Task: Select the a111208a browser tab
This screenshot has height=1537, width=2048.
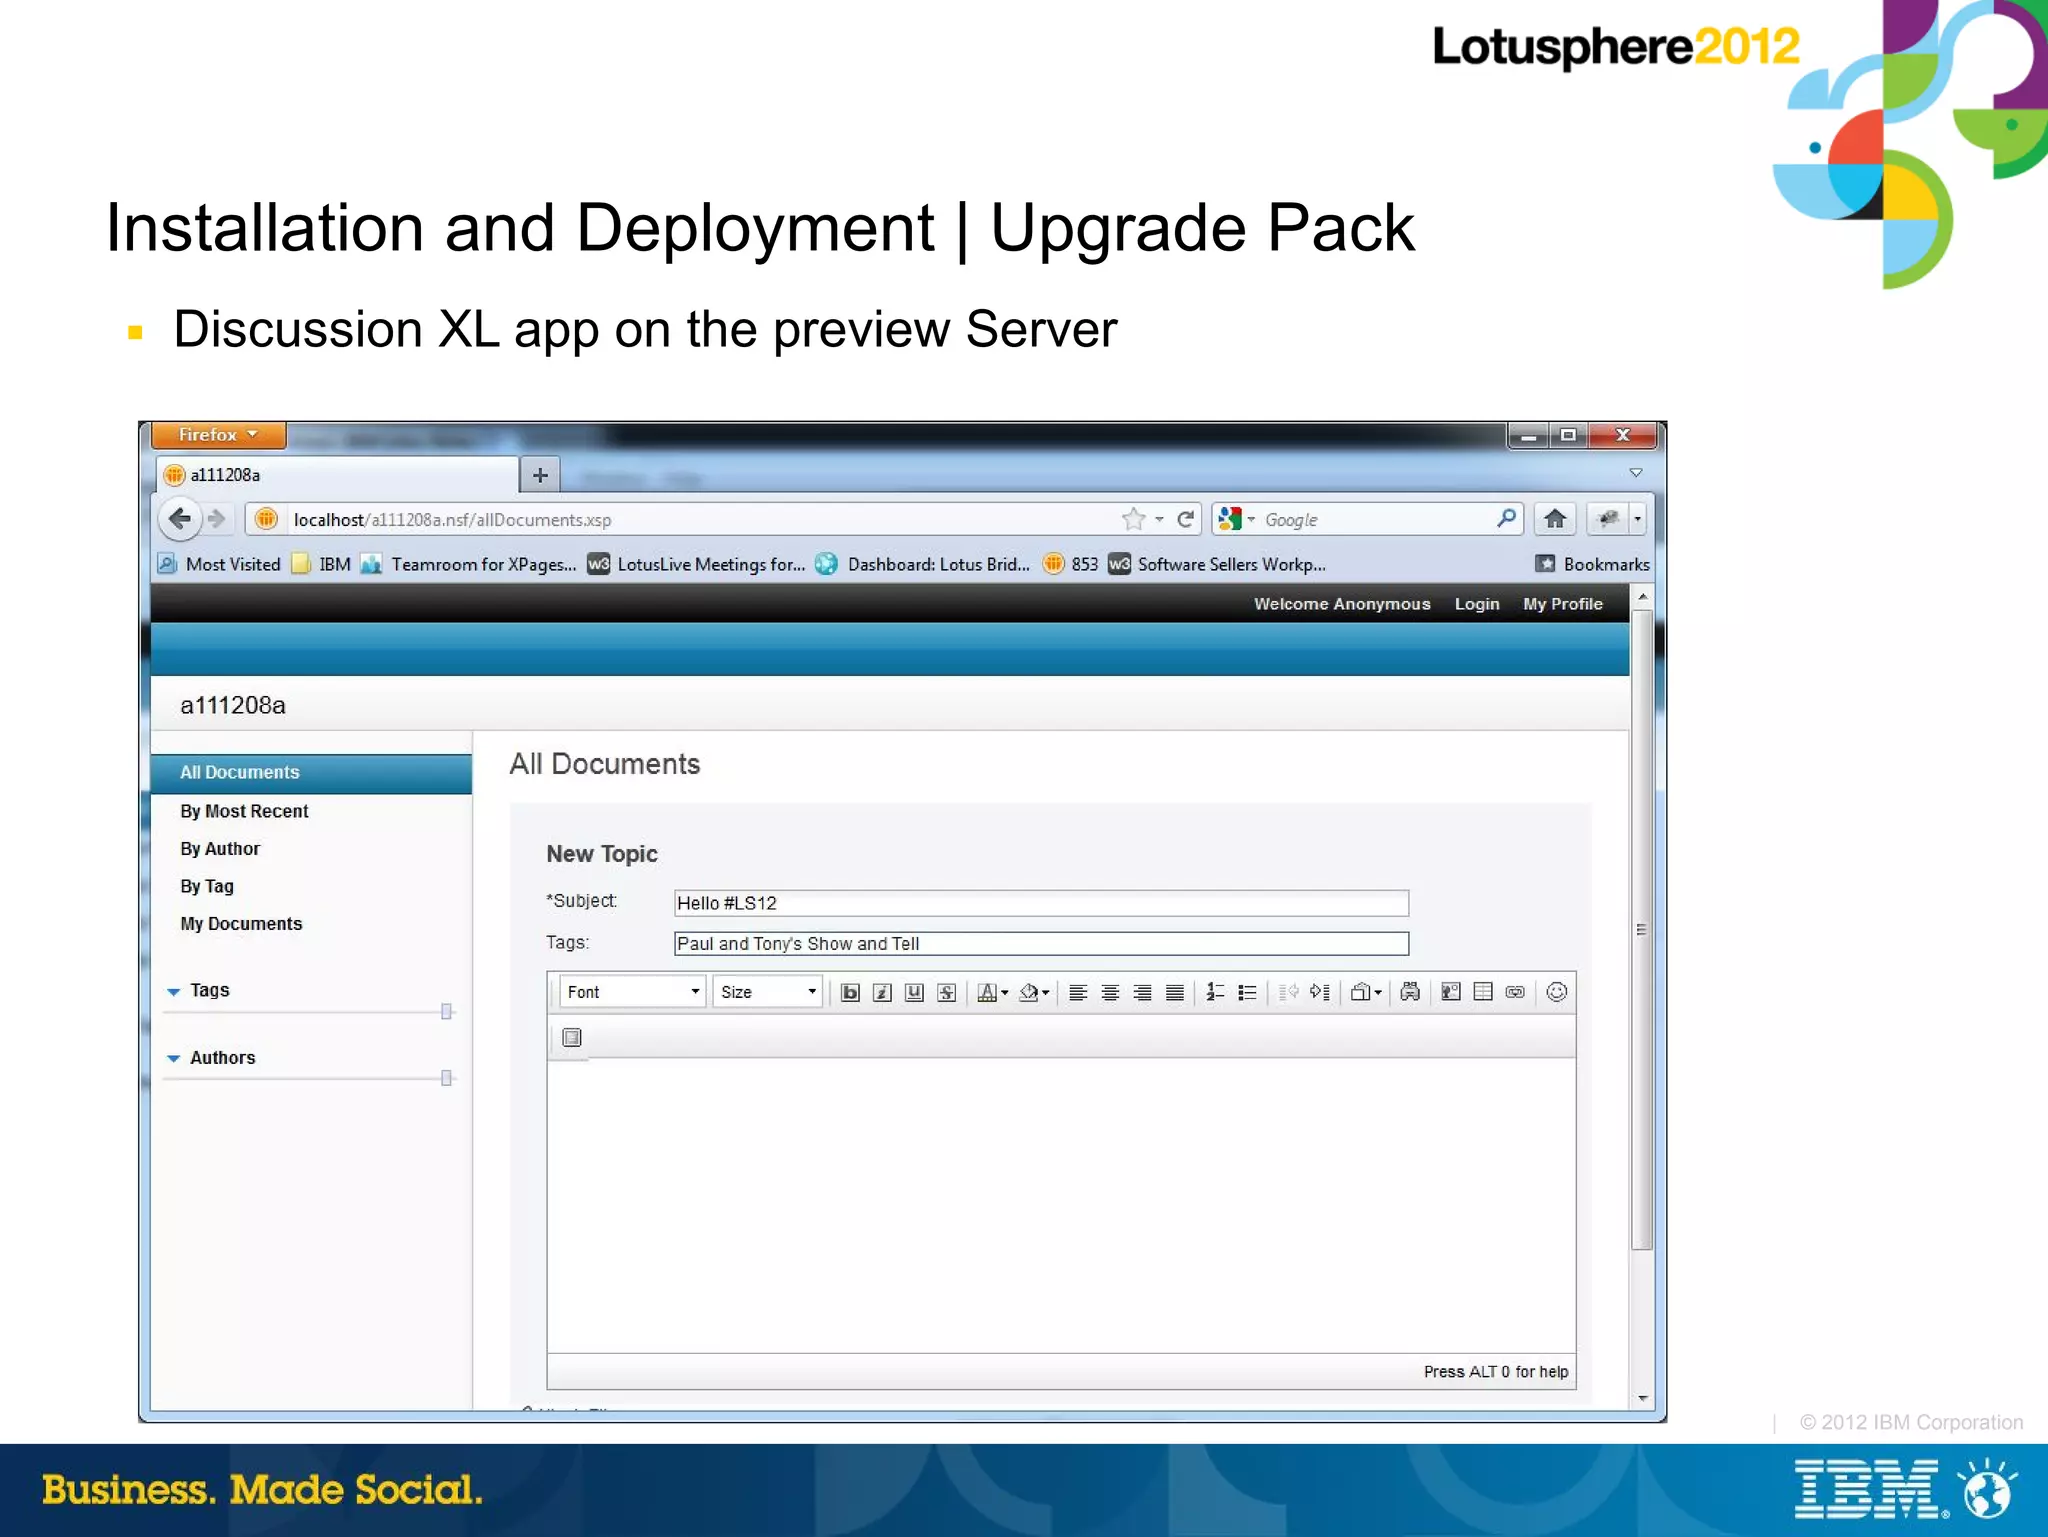Action: [337, 475]
